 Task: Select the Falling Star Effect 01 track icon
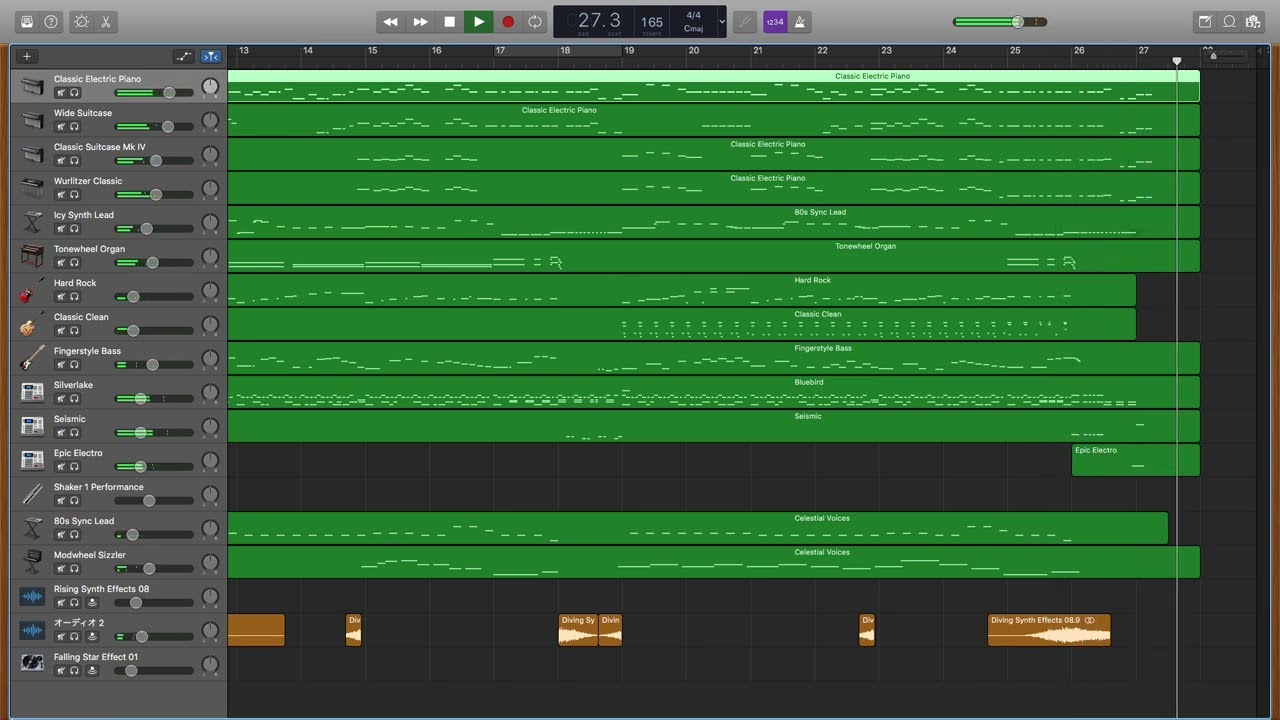click(x=33, y=664)
